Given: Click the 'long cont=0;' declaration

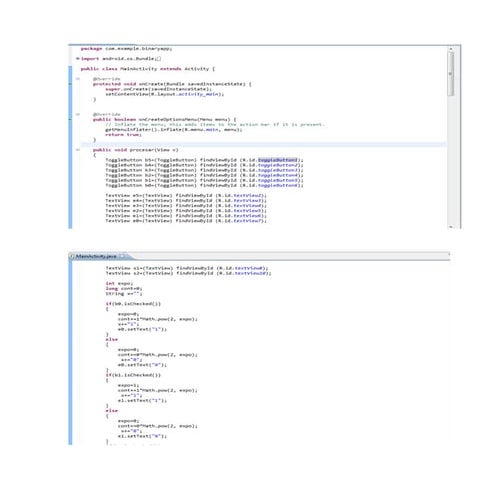Looking at the screenshot, I should coord(124,288).
